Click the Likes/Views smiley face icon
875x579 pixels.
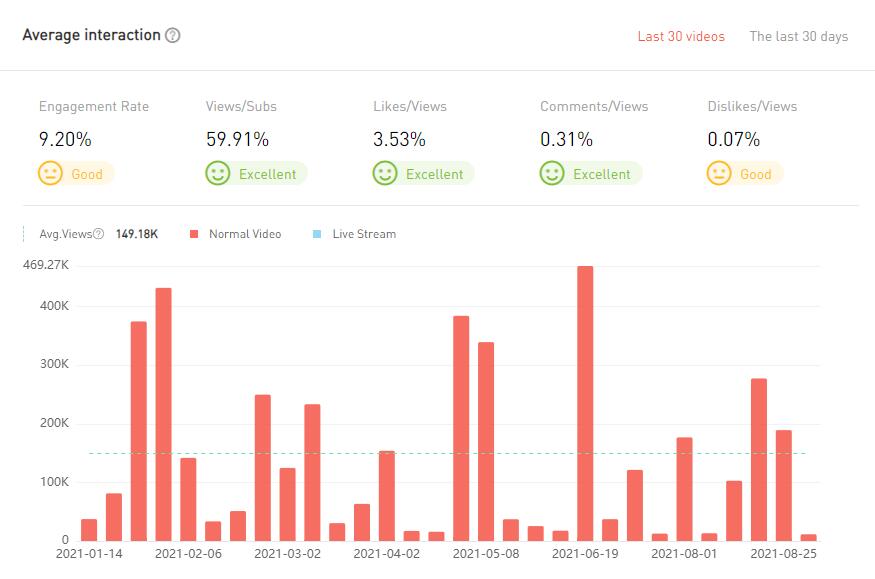pos(385,173)
